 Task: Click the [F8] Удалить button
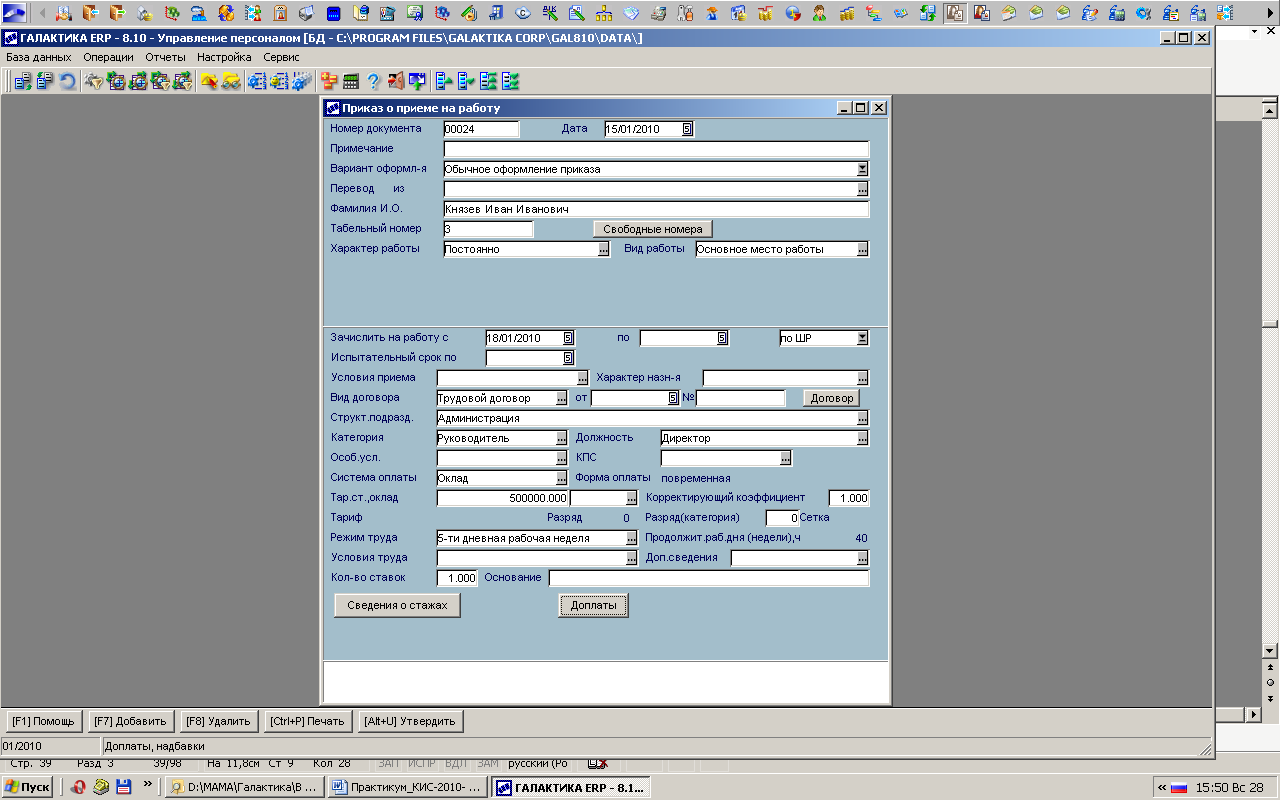[218, 721]
